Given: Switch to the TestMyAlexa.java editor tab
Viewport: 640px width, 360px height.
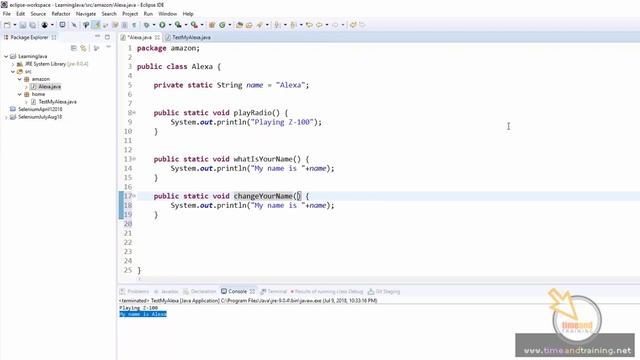Looking at the screenshot, I should point(191,37).
